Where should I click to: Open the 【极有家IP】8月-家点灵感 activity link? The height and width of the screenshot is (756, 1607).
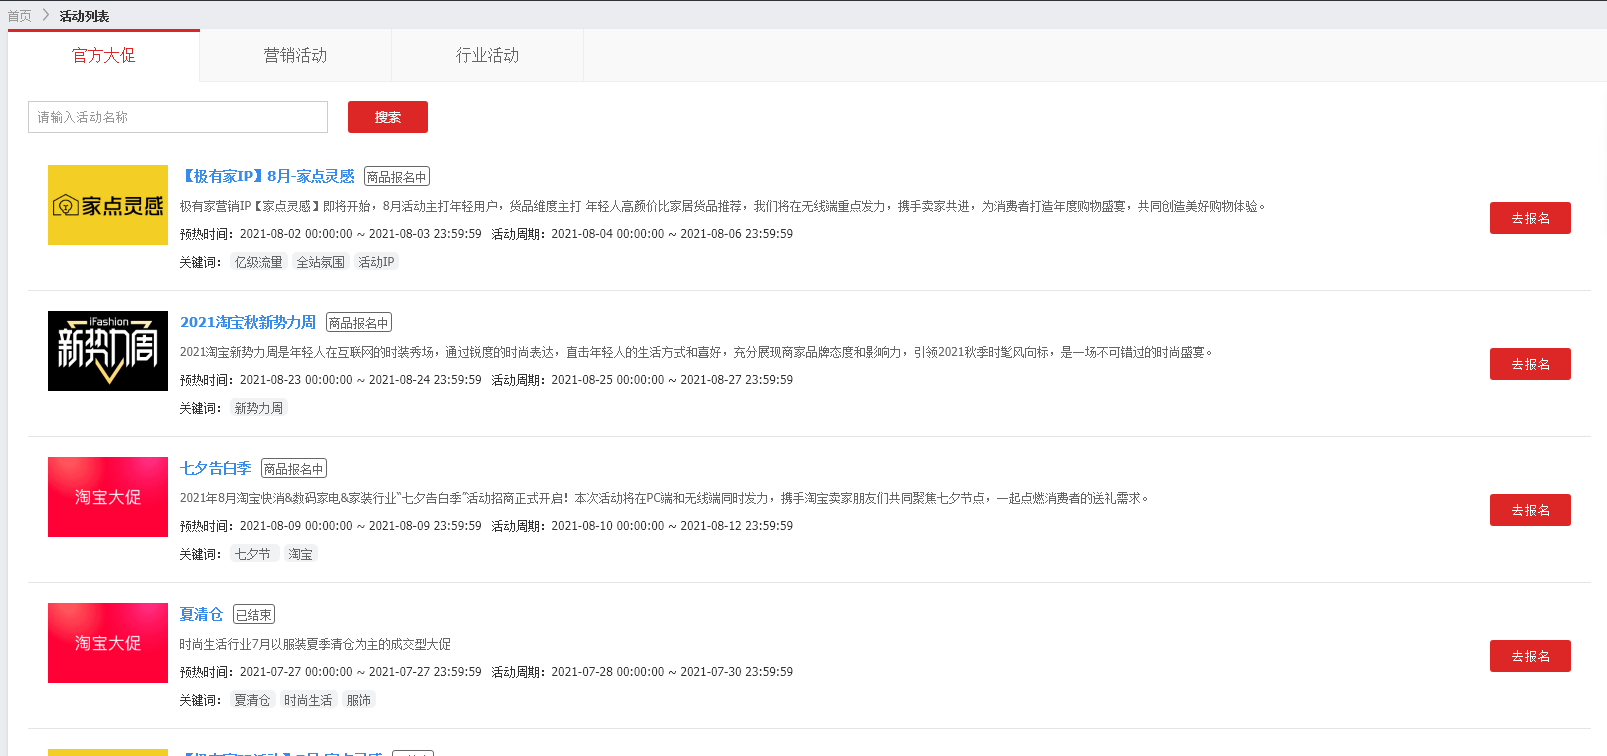click(x=267, y=176)
